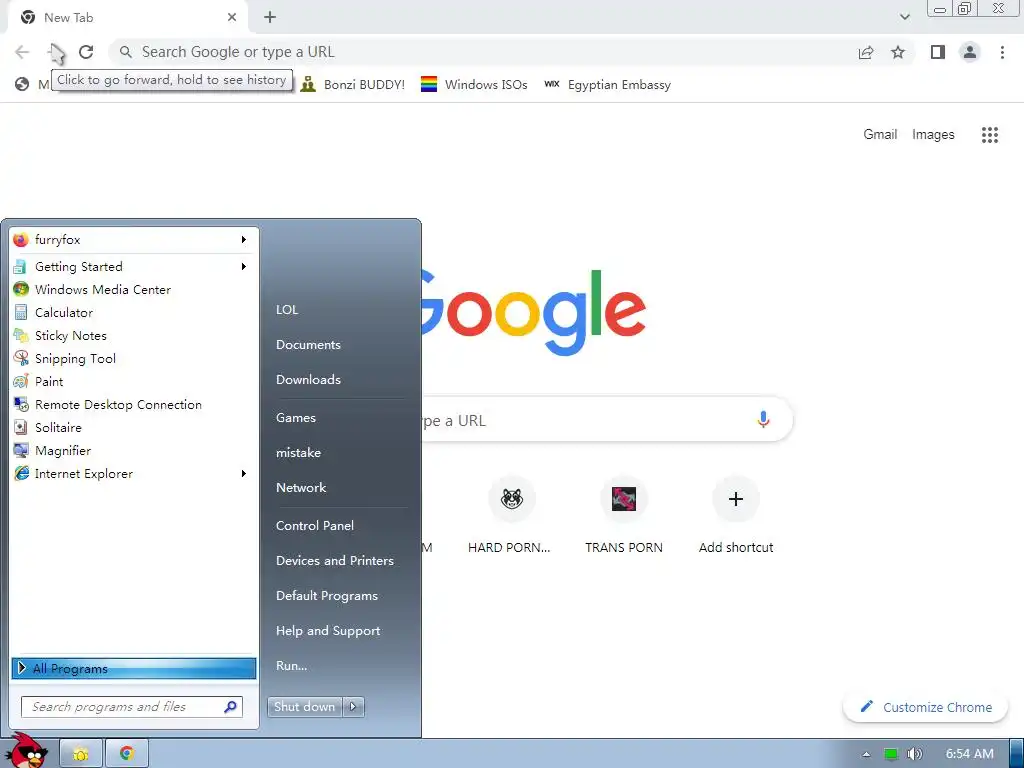Click the Paint palette icon
Image resolution: width=1024 pixels, height=768 pixels.
(21, 381)
